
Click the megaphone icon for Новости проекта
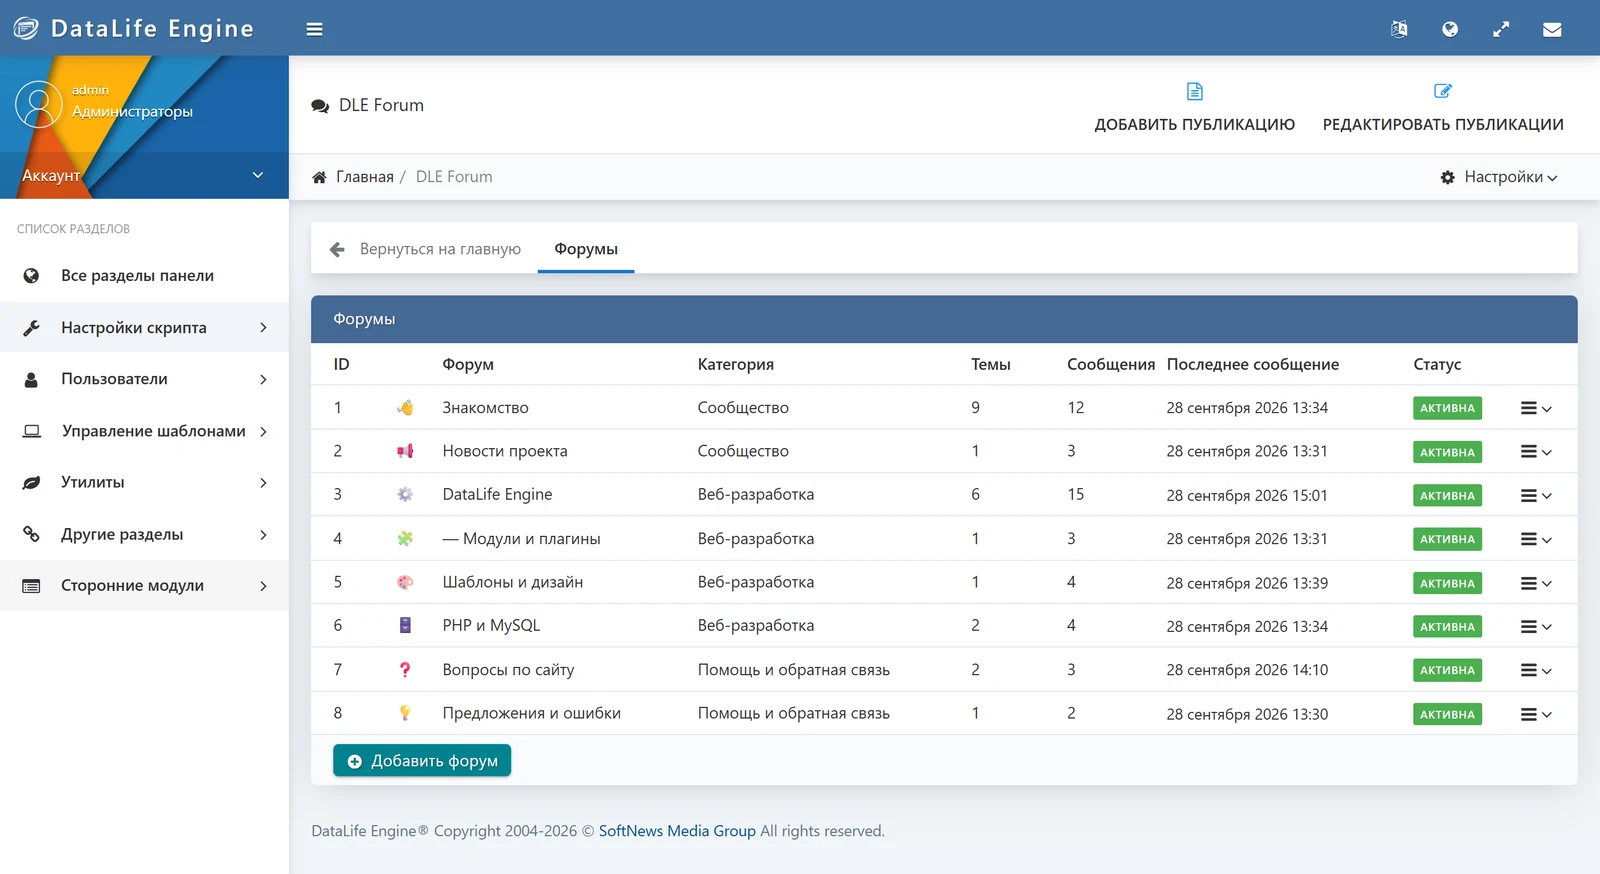point(405,451)
